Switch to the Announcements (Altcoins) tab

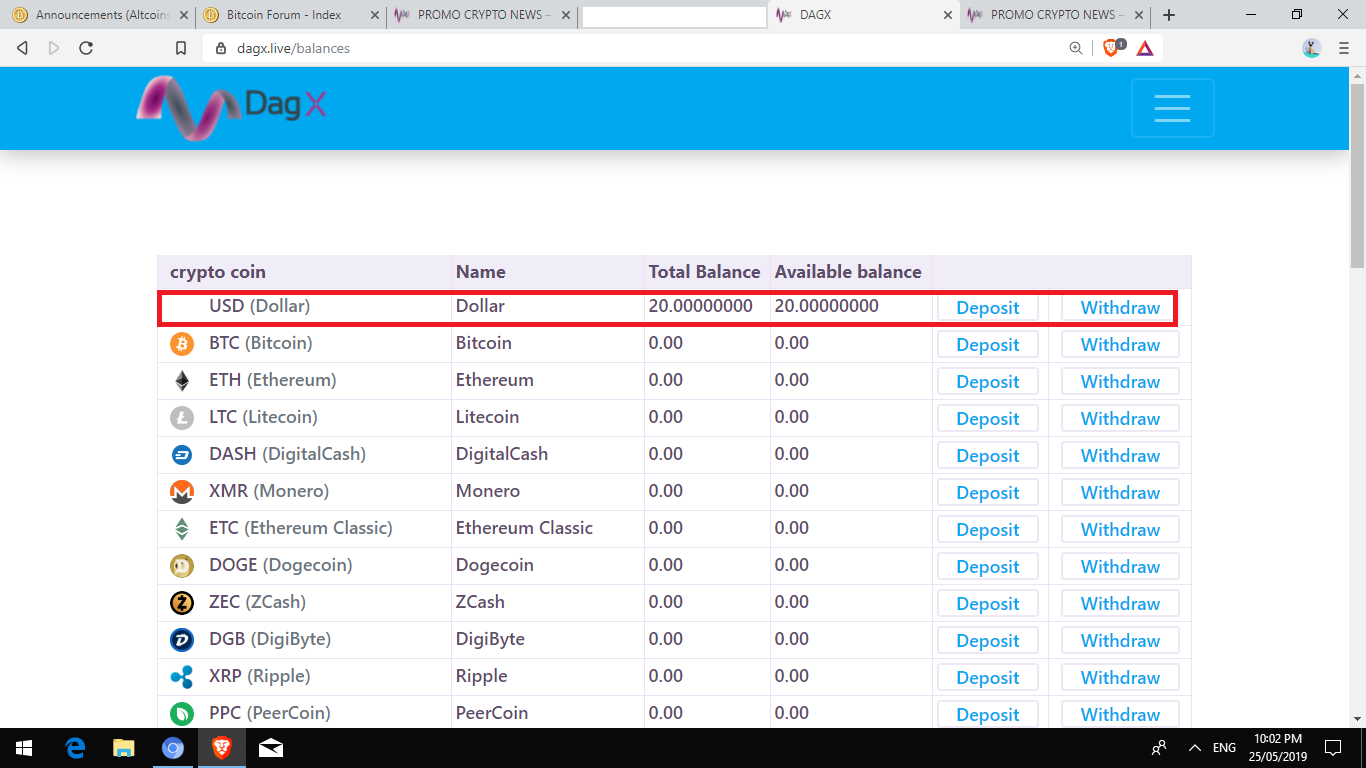[x=96, y=15]
